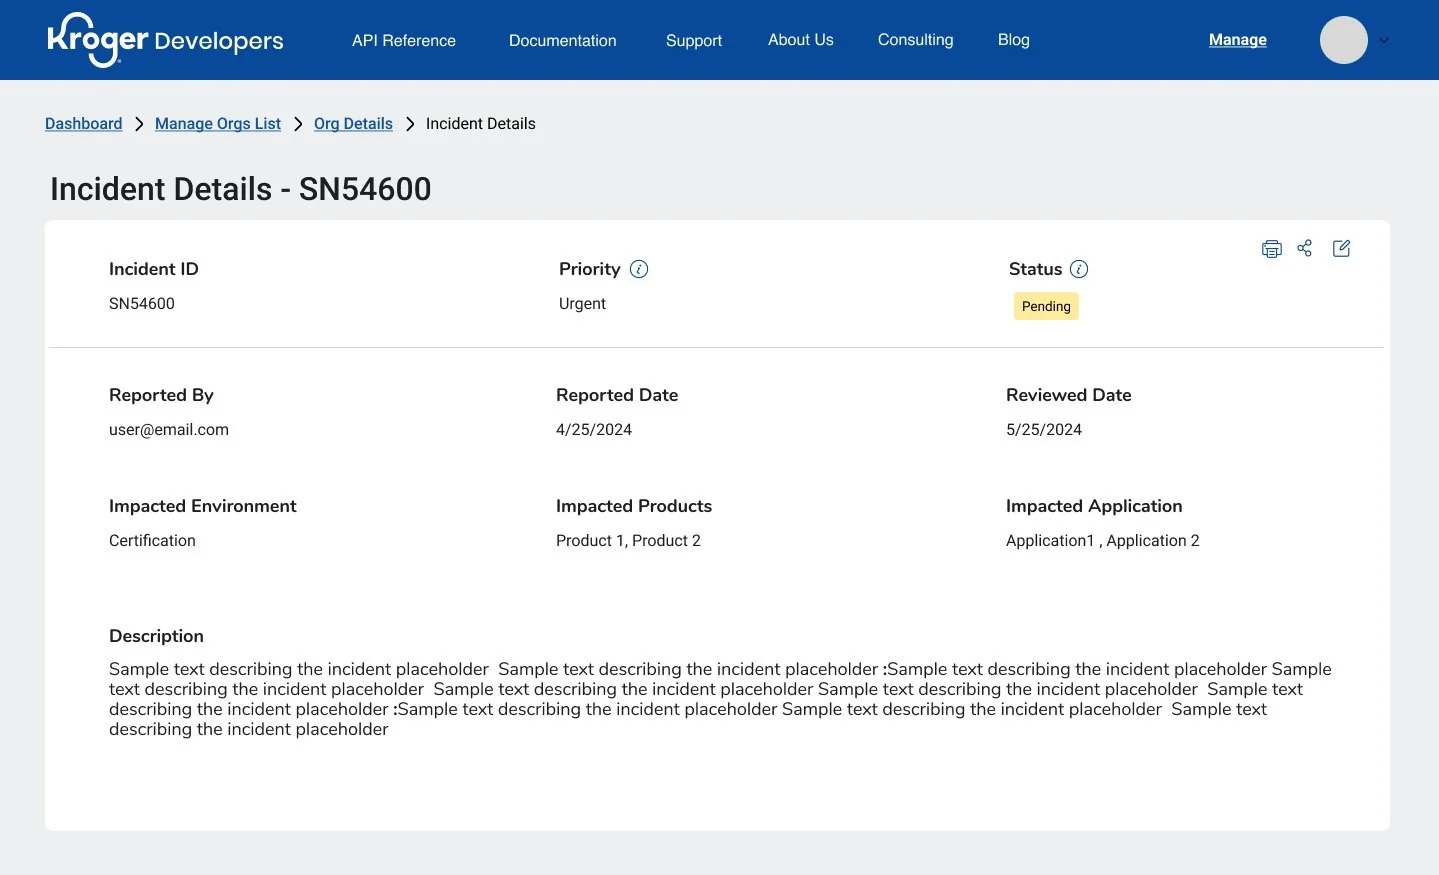Click the Pending status badge
The height and width of the screenshot is (875, 1439).
point(1046,306)
